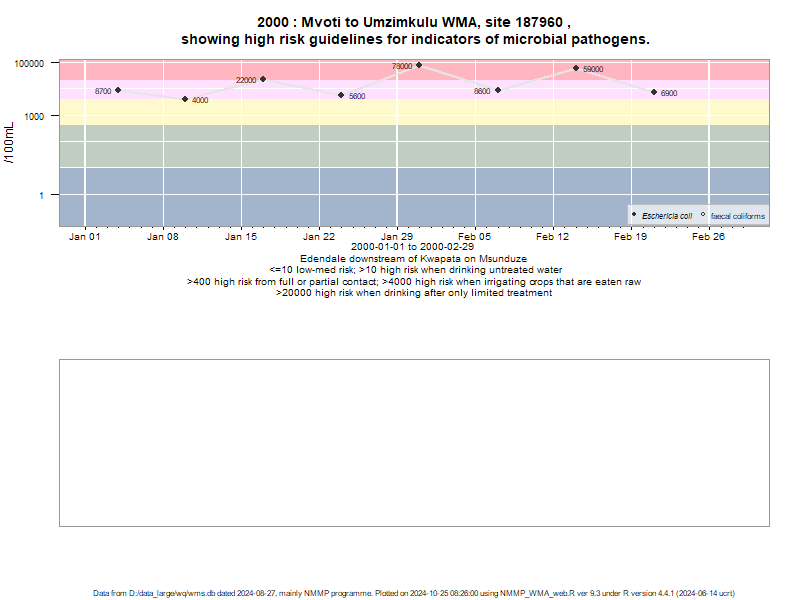Click the data point labeled 6900
The image size is (800, 600).
pos(654,92)
